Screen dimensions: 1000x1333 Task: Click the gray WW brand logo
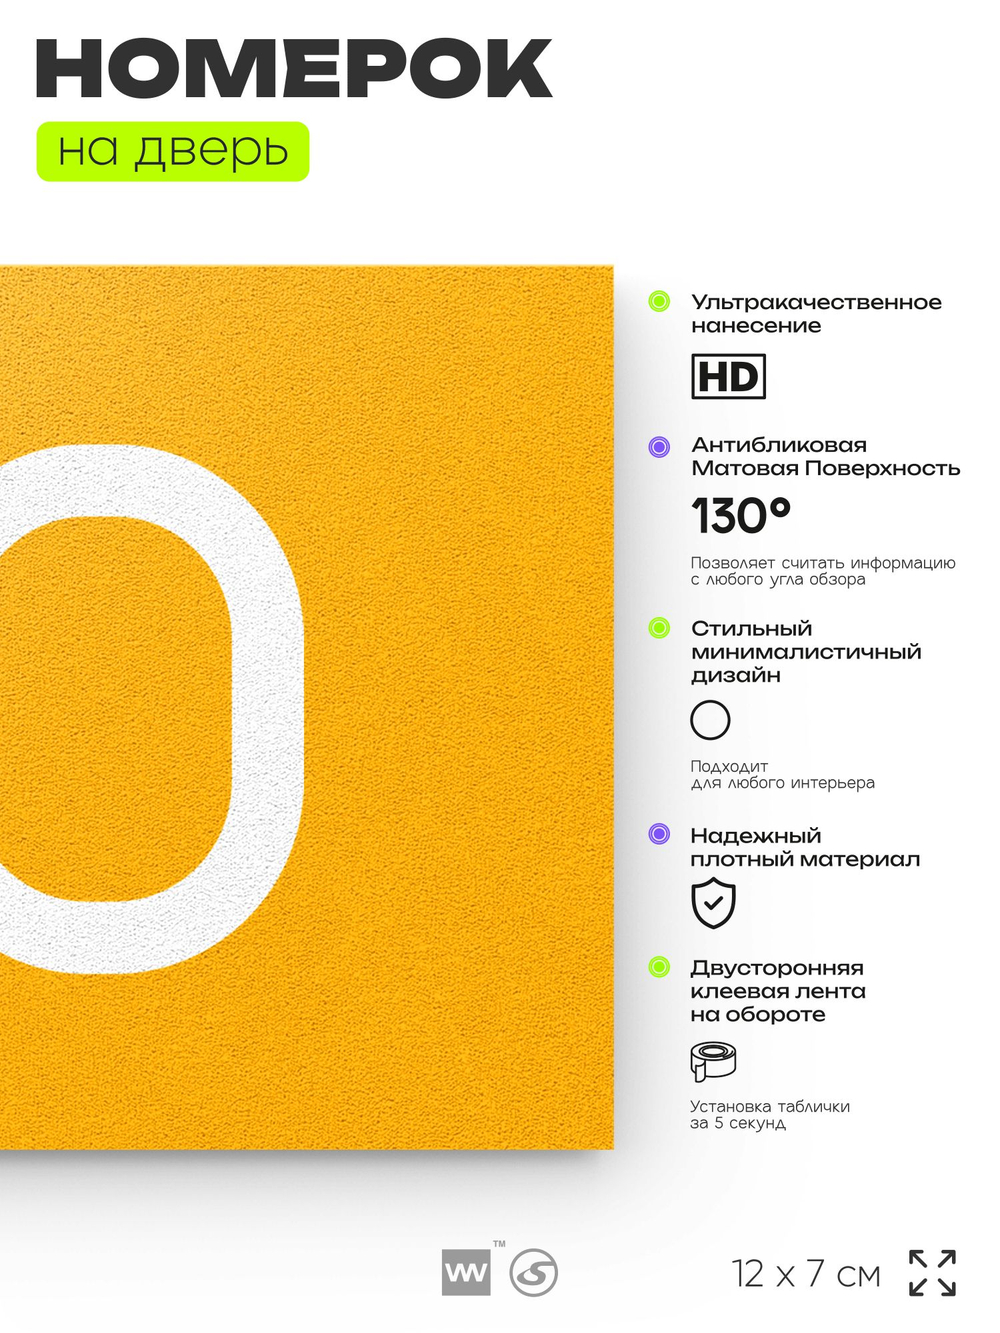point(466,1273)
